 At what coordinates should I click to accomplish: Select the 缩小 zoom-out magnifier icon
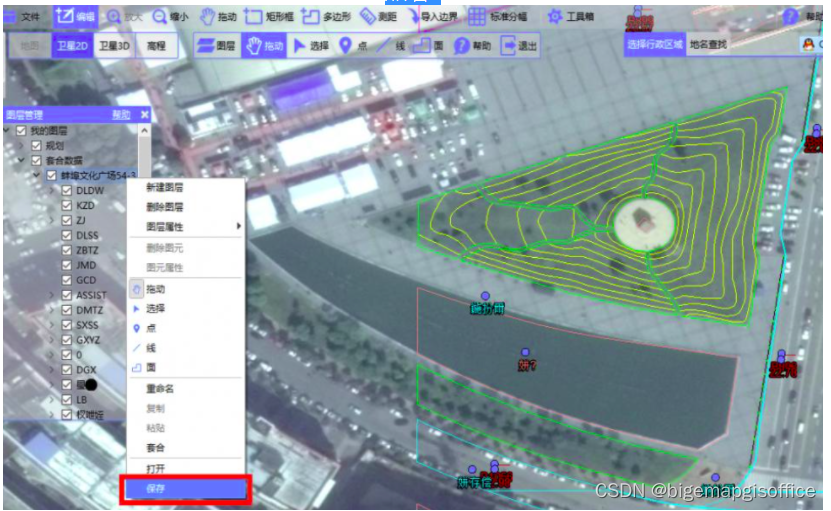pos(160,17)
